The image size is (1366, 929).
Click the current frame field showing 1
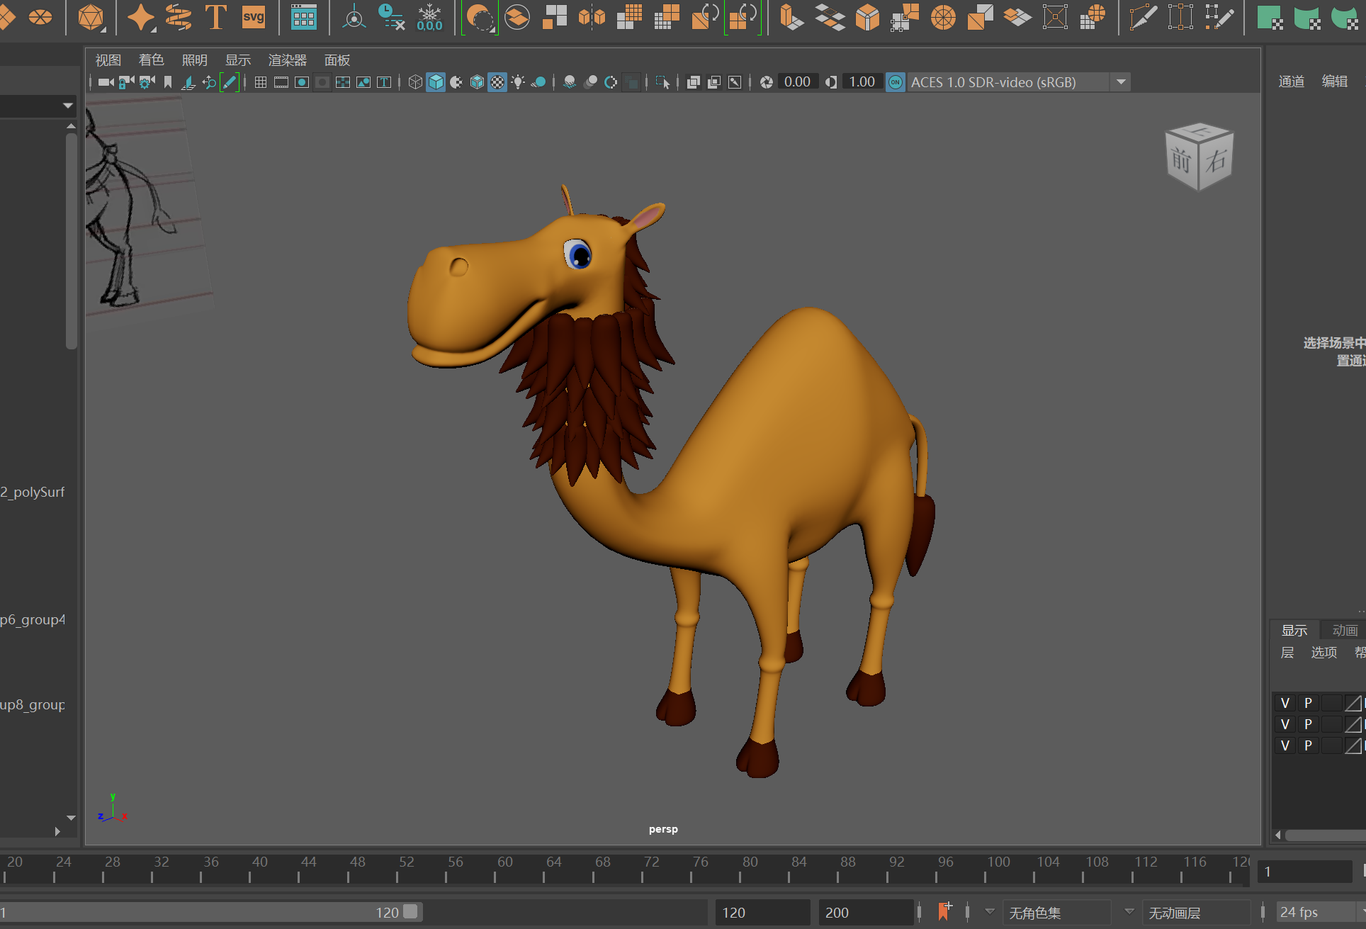pos(1305,871)
